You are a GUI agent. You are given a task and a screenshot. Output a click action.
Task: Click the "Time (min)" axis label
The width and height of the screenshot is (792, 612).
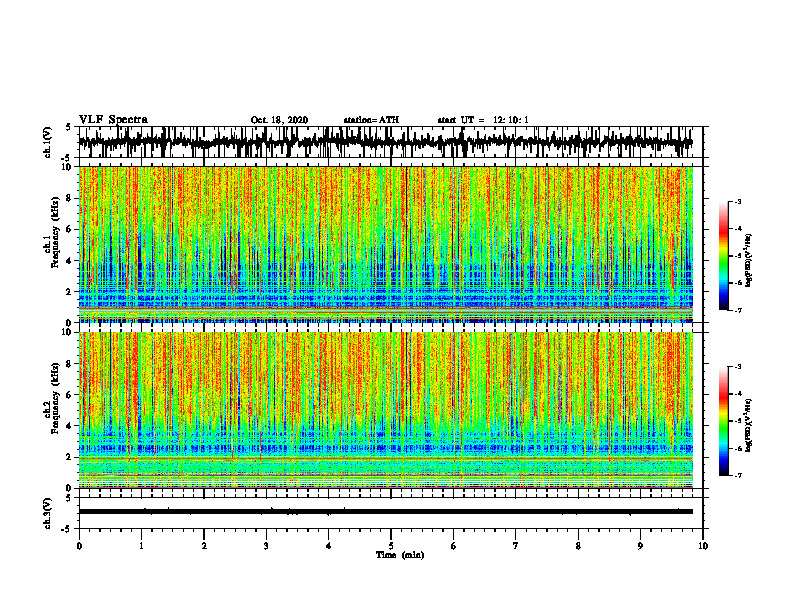pos(400,555)
